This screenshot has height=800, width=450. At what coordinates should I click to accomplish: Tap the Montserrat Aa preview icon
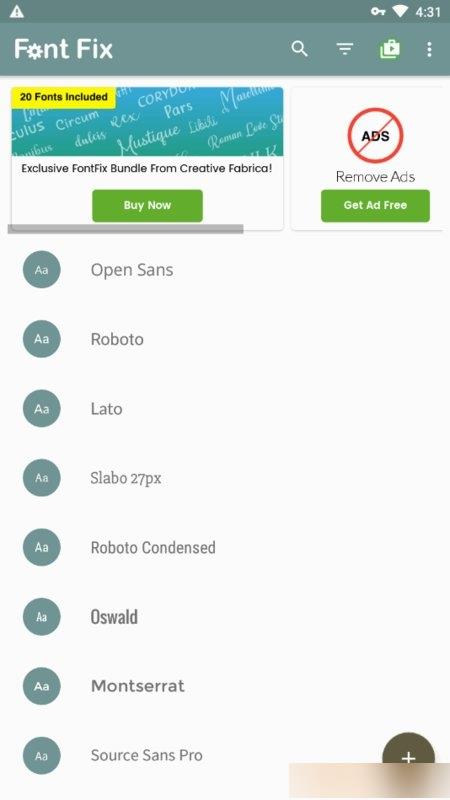pyautogui.click(x=42, y=686)
